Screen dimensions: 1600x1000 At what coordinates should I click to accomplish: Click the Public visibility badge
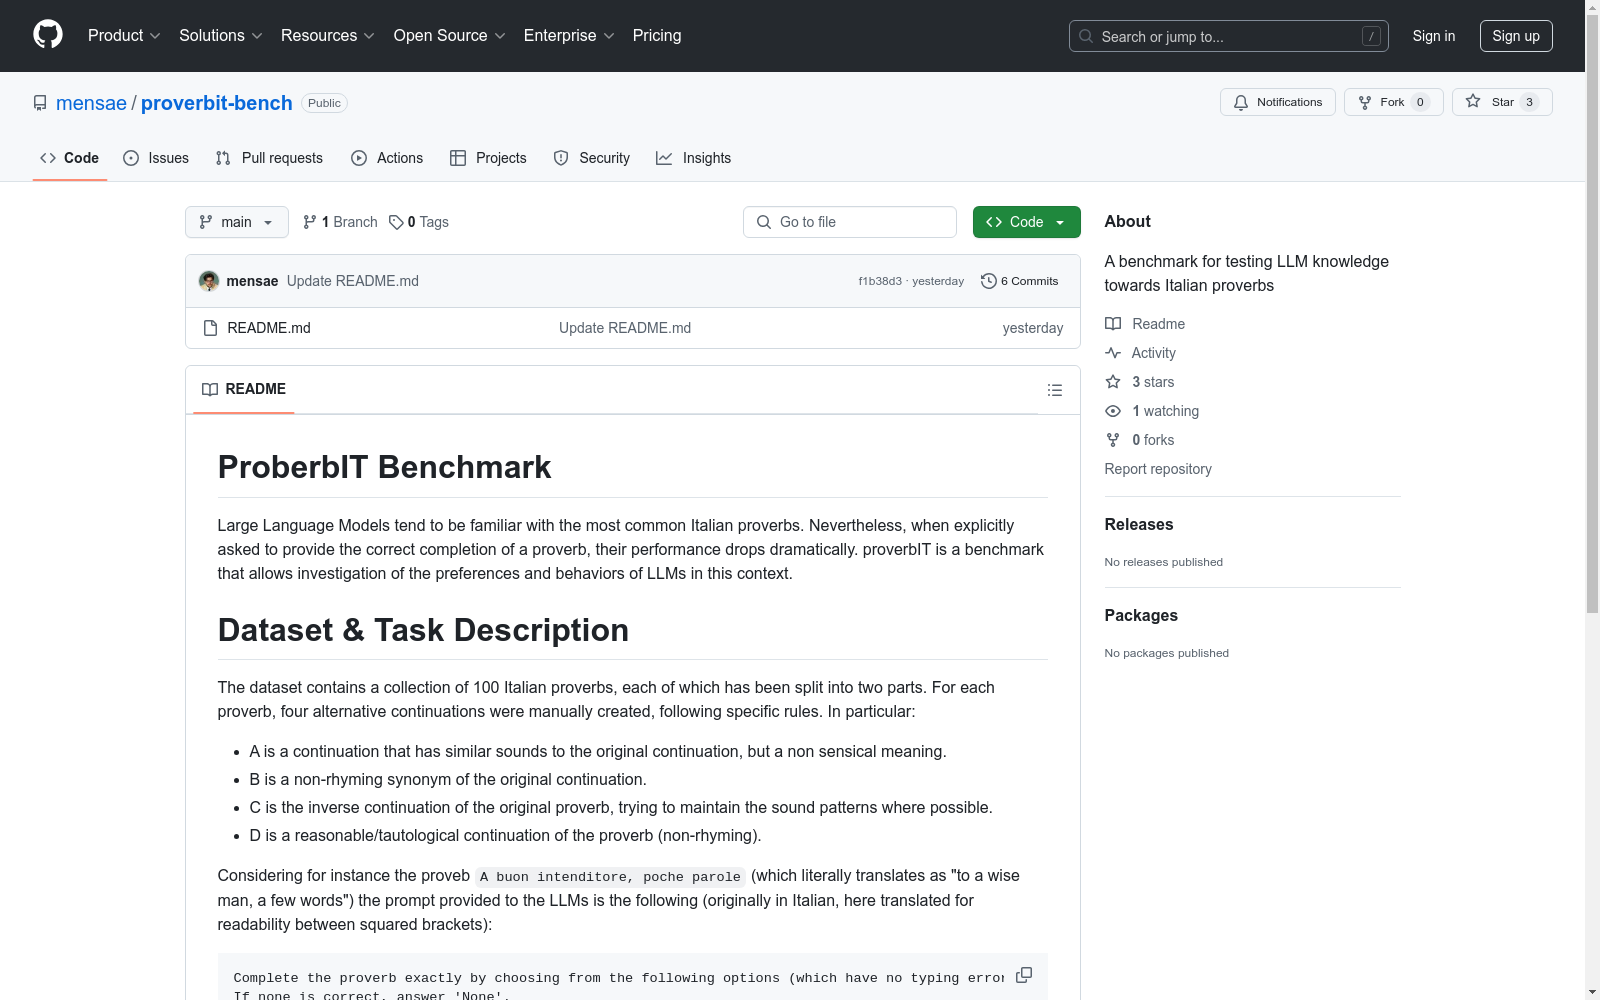[x=324, y=103]
